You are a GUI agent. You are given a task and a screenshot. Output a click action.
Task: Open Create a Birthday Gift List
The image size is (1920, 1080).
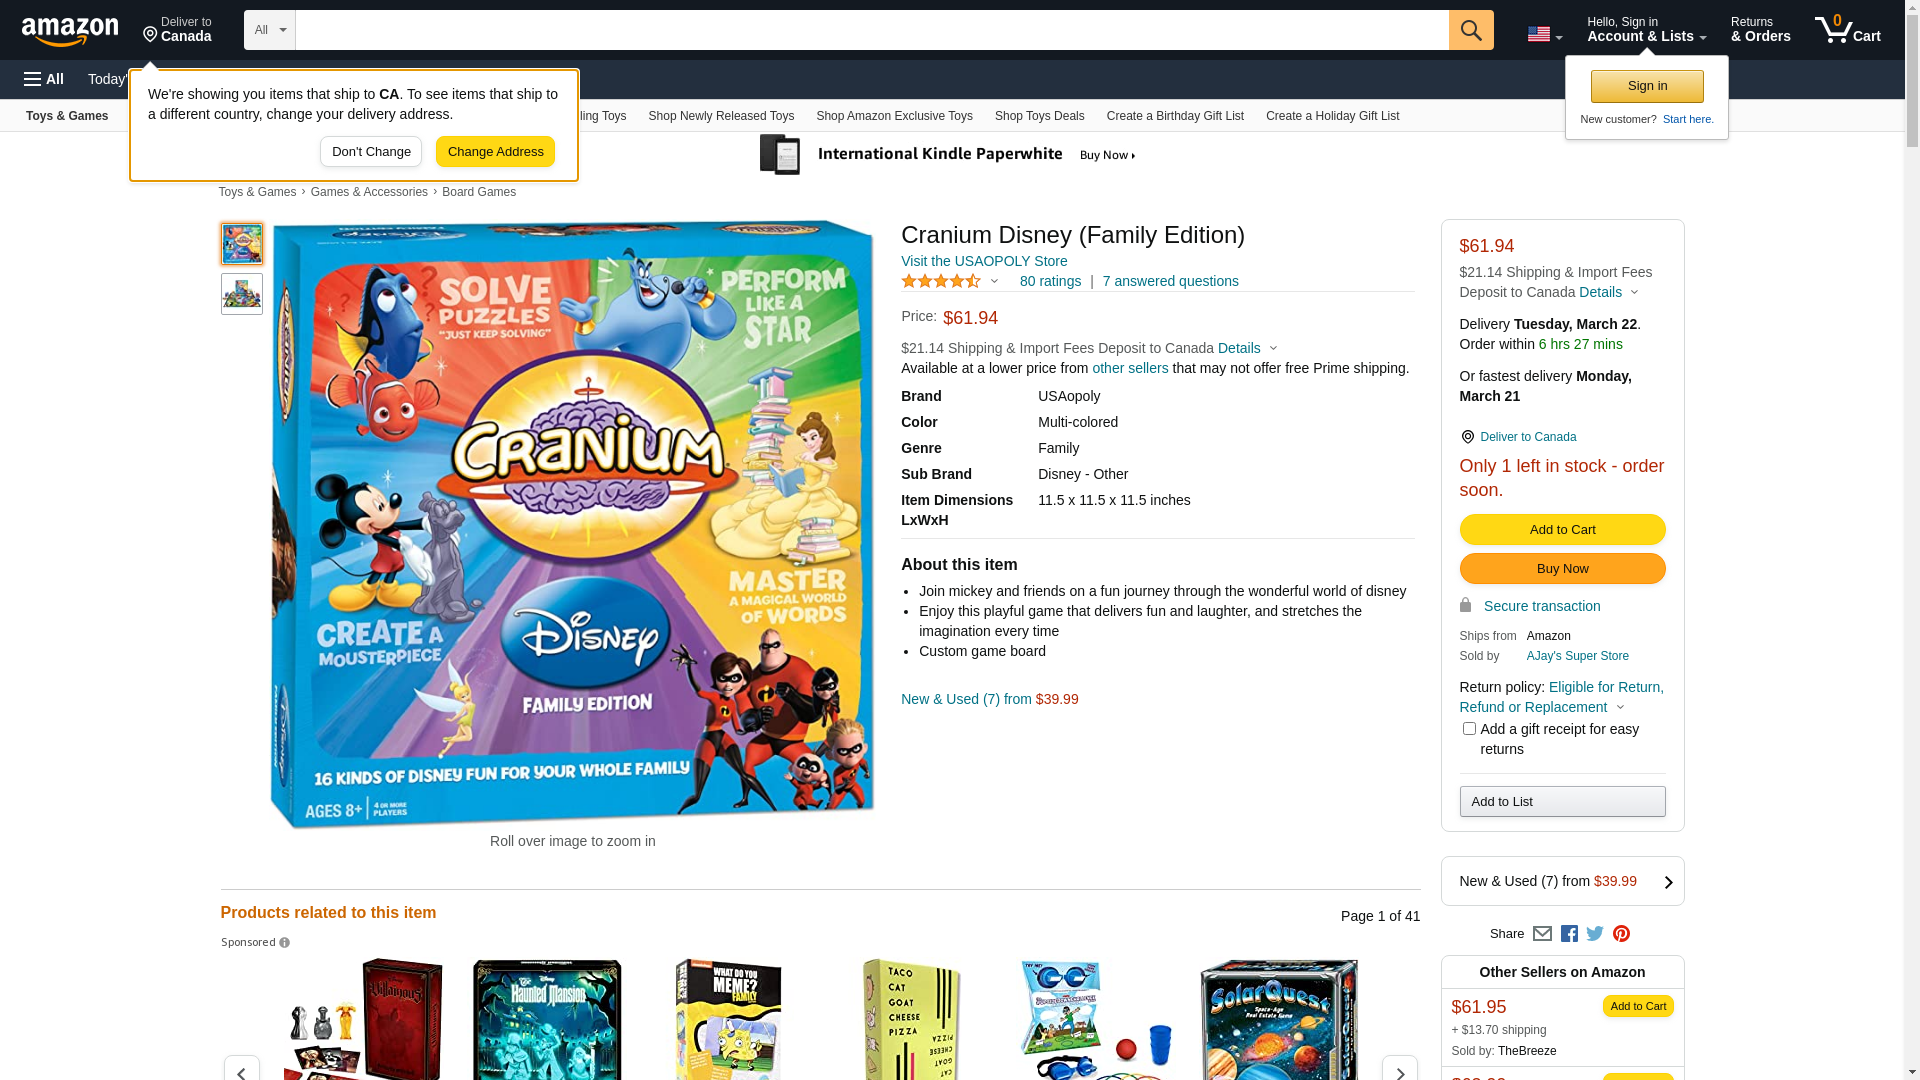pos(1175,116)
